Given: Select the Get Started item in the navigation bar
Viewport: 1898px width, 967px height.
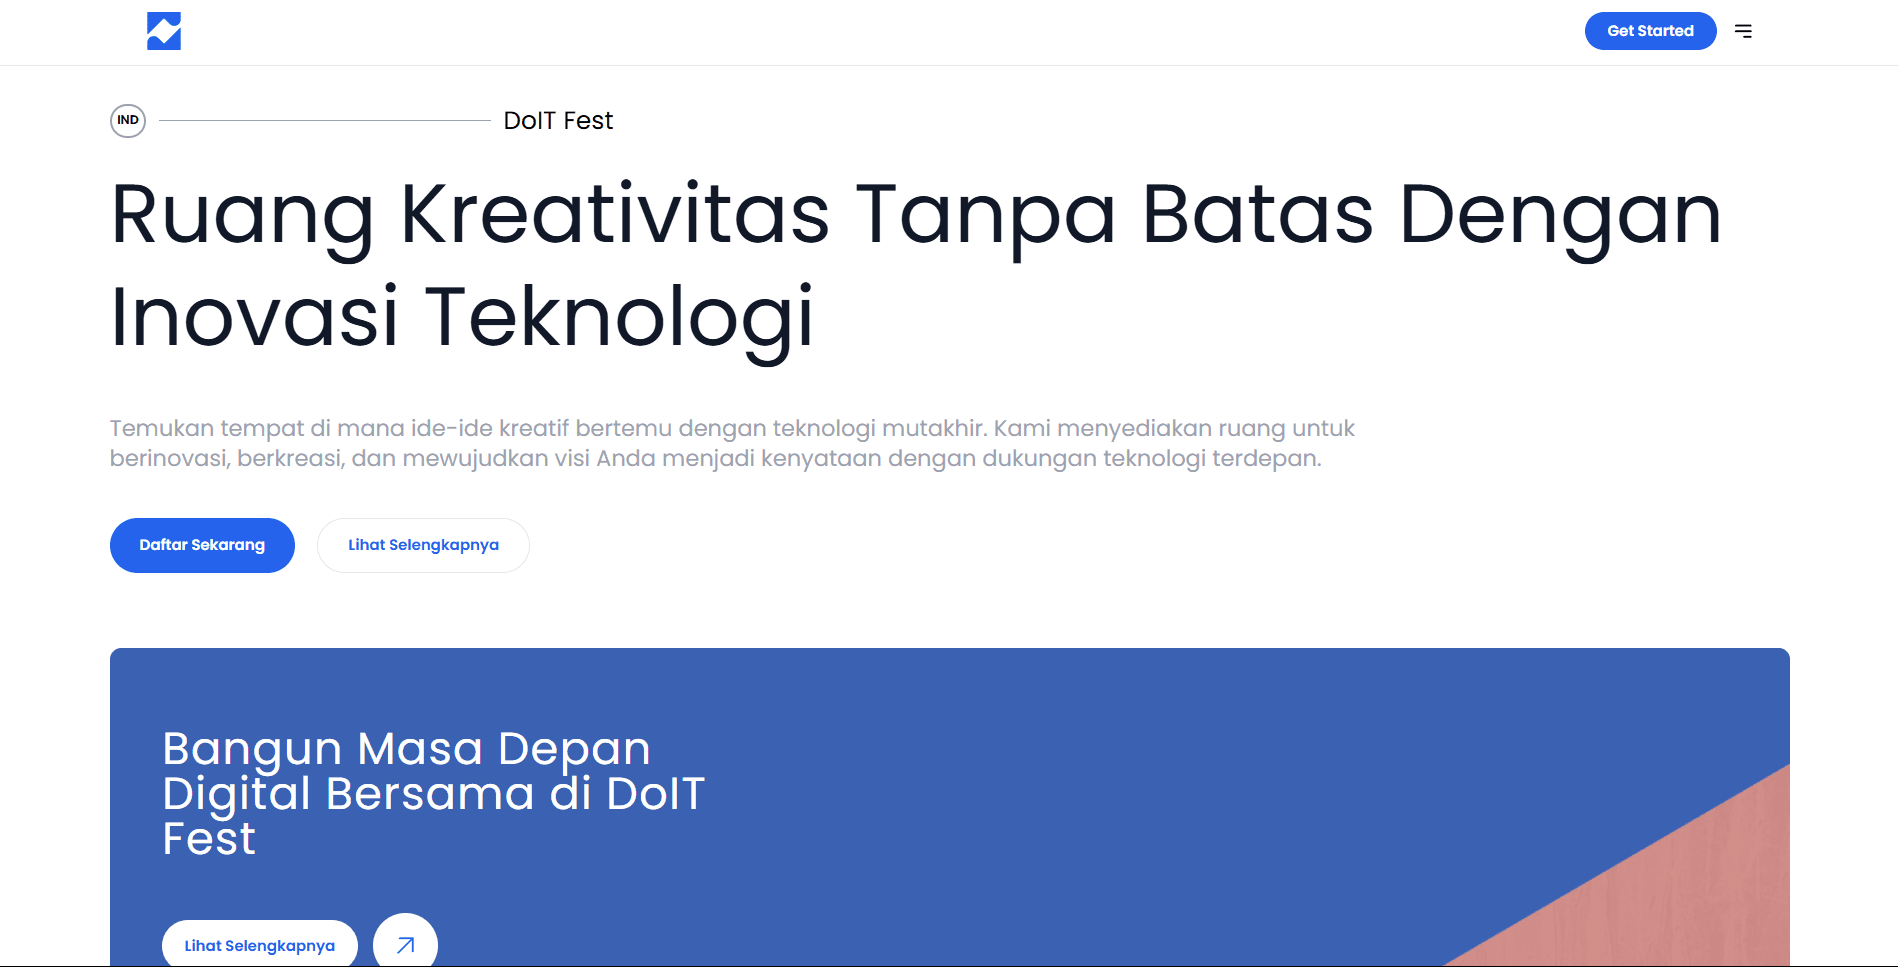Looking at the screenshot, I should [1649, 31].
